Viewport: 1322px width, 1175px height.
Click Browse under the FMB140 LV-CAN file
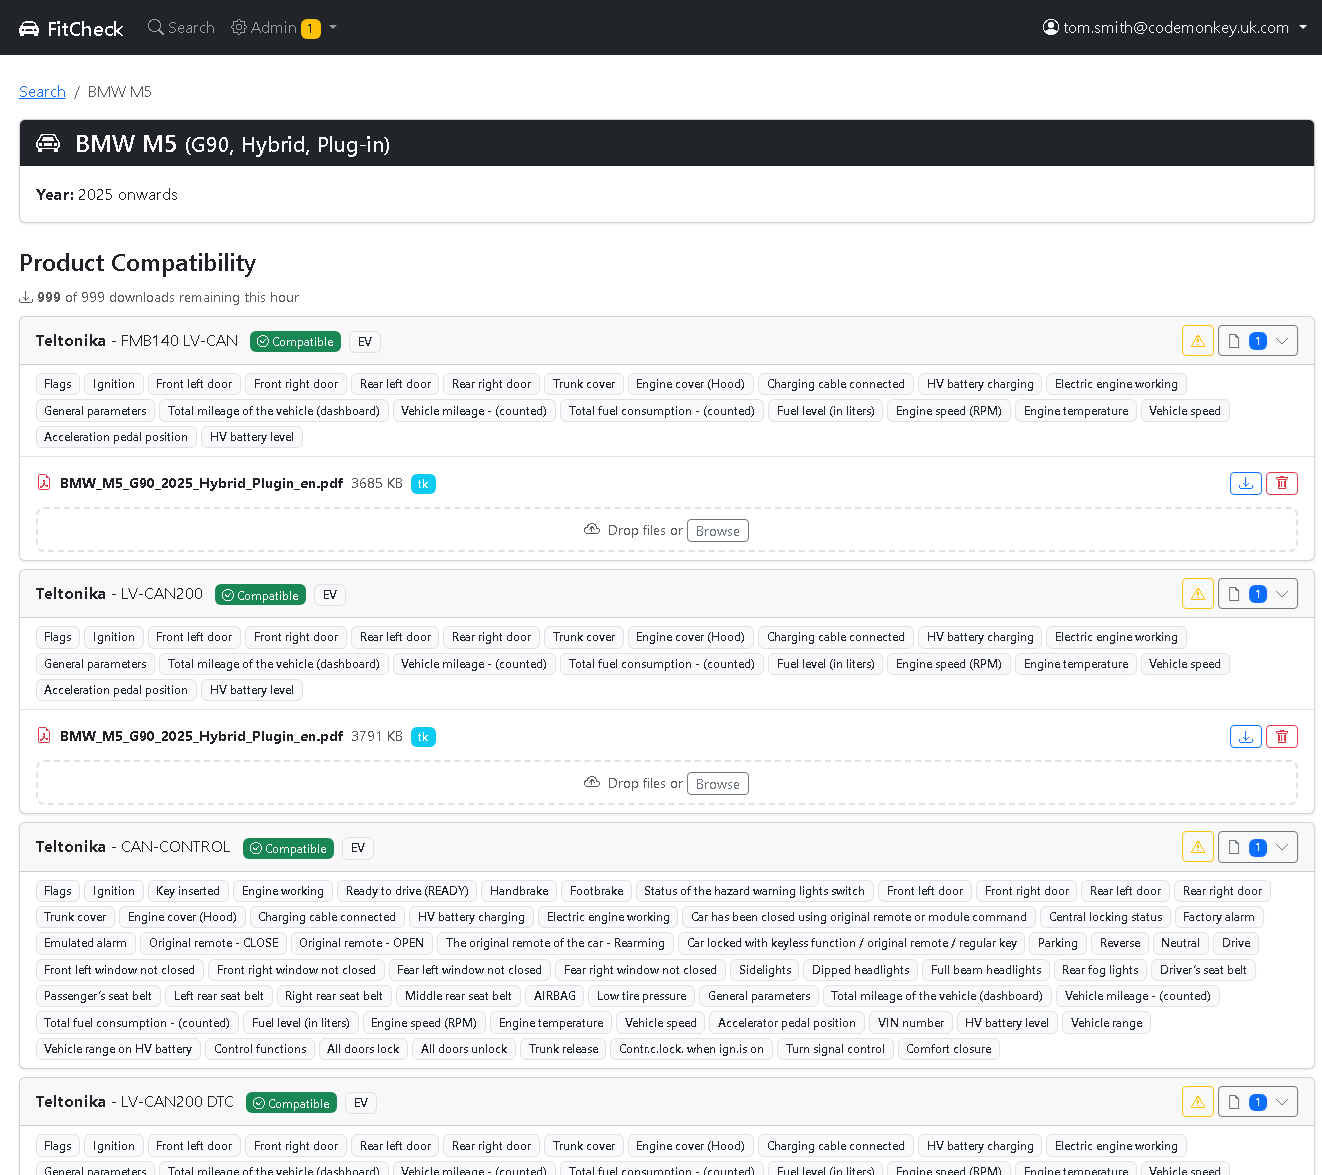coord(718,531)
